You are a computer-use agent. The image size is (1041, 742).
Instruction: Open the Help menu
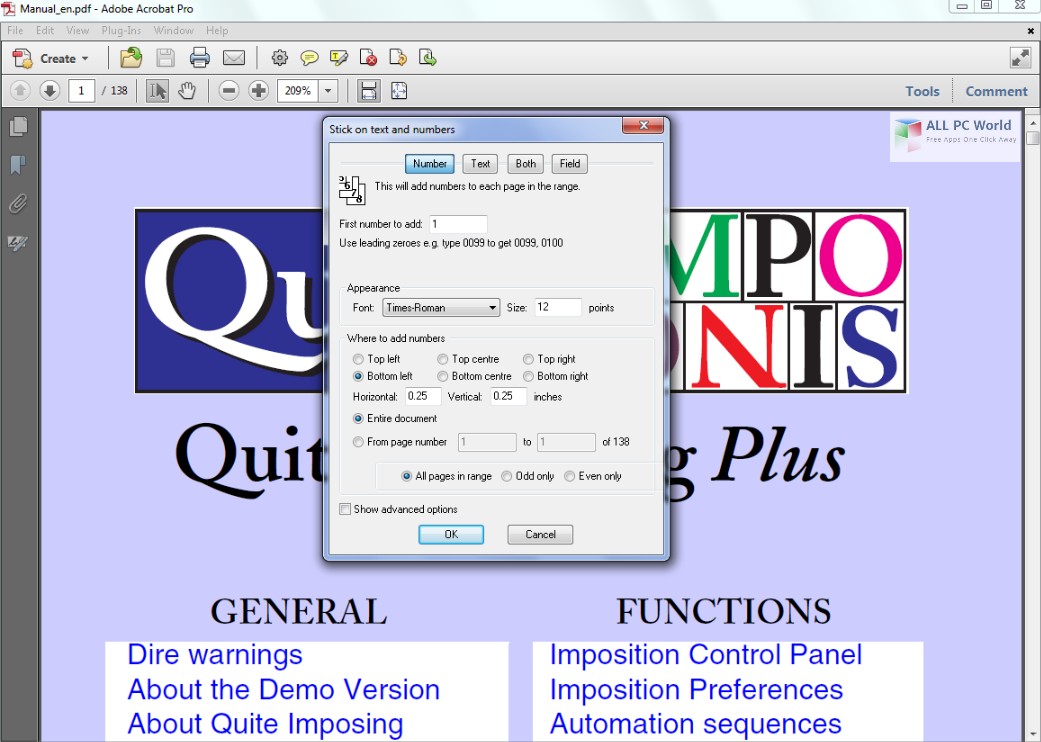click(x=216, y=31)
